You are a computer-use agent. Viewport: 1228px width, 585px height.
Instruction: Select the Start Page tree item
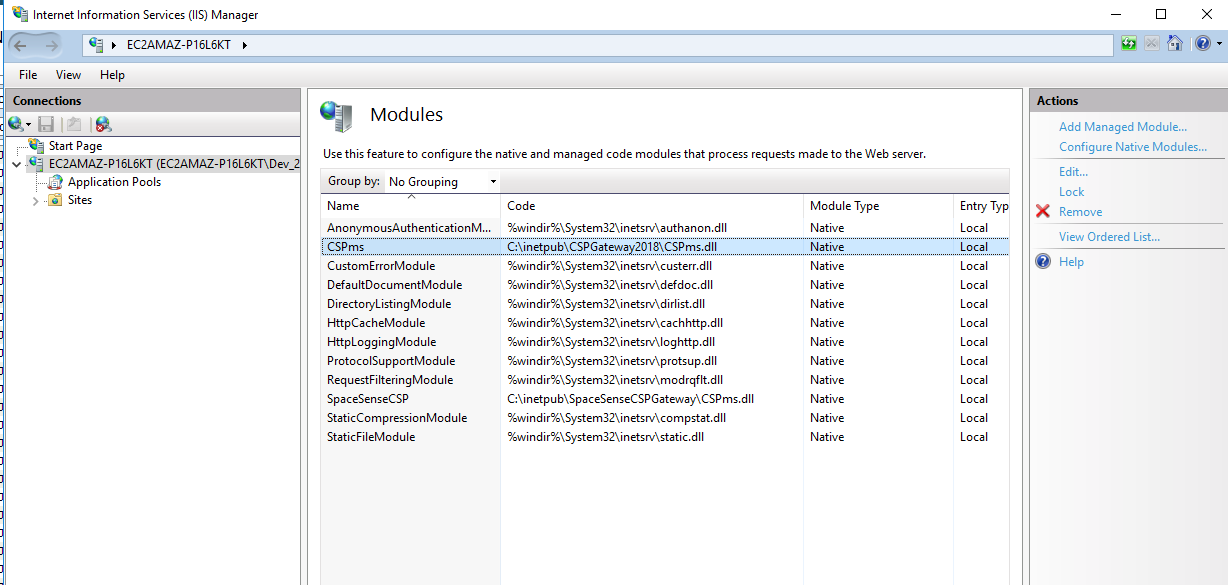75,146
